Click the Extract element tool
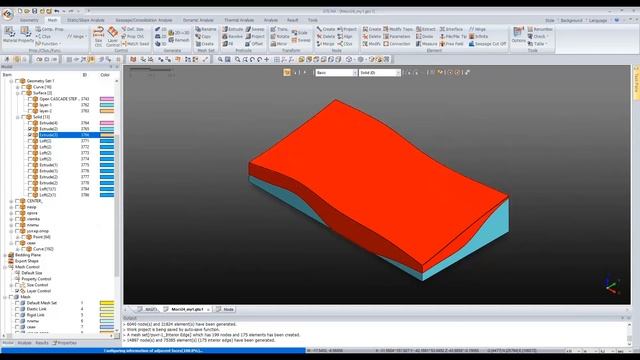The image size is (640, 360). coord(426,29)
